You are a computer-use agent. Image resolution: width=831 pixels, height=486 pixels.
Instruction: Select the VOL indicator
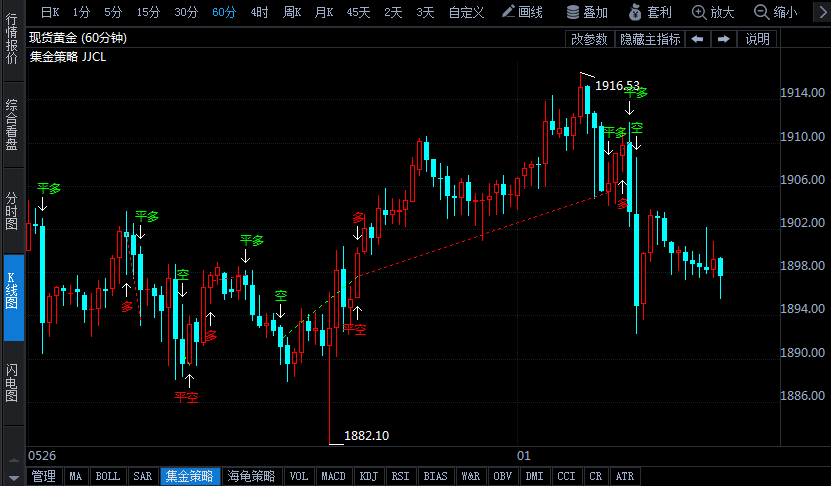point(298,476)
